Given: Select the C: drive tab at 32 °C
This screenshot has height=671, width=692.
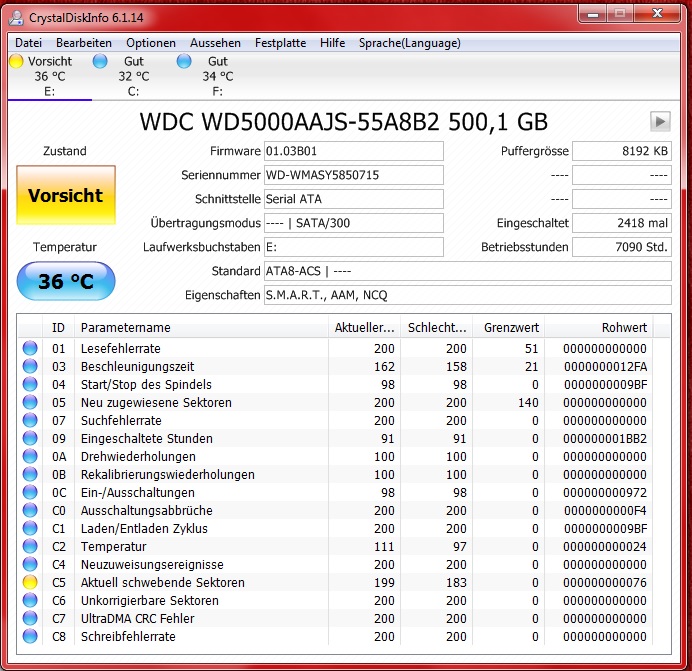Looking at the screenshot, I should click(x=133, y=76).
